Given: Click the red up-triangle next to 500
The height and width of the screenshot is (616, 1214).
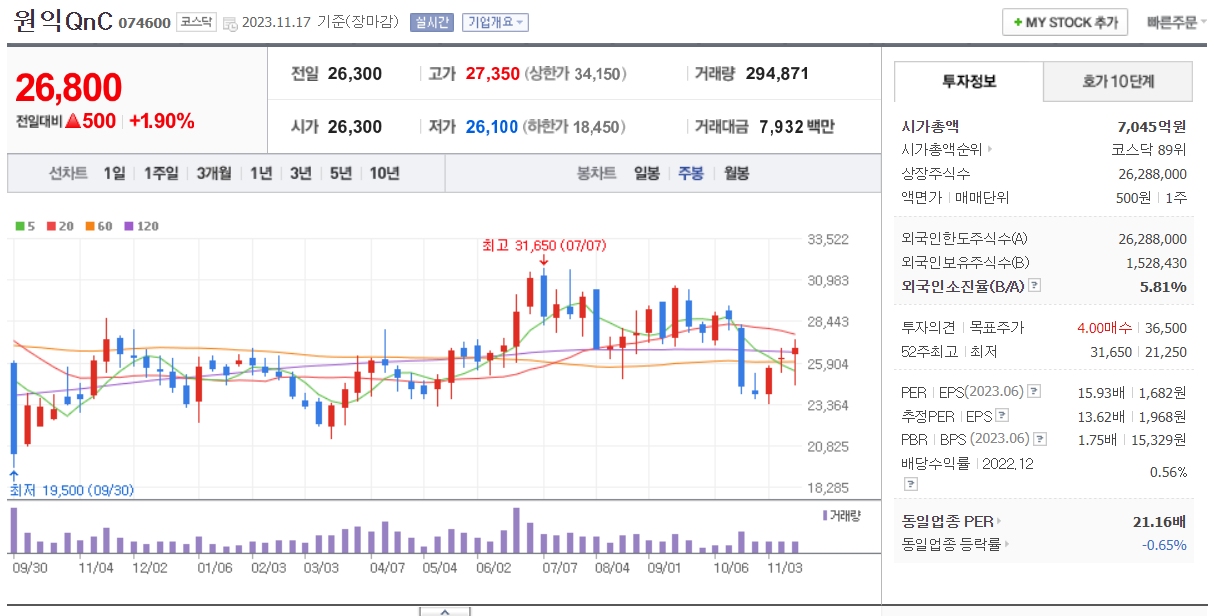Looking at the screenshot, I should click(x=73, y=121).
